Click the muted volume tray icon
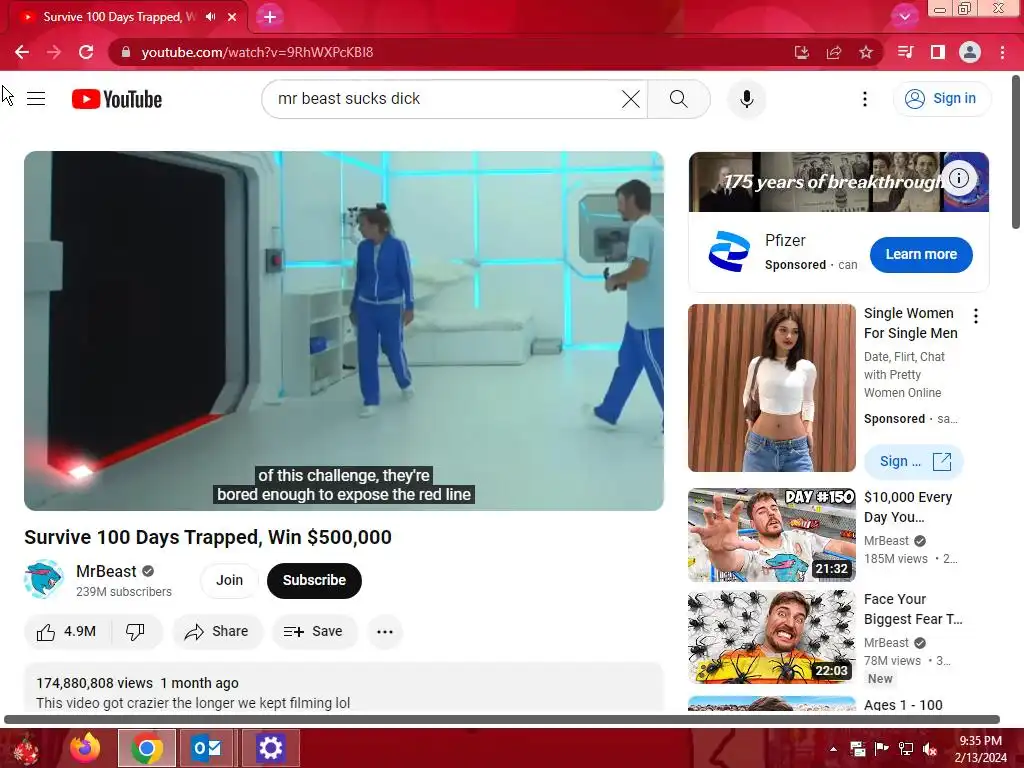This screenshot has height=768, width=1024. coord(930,749)
